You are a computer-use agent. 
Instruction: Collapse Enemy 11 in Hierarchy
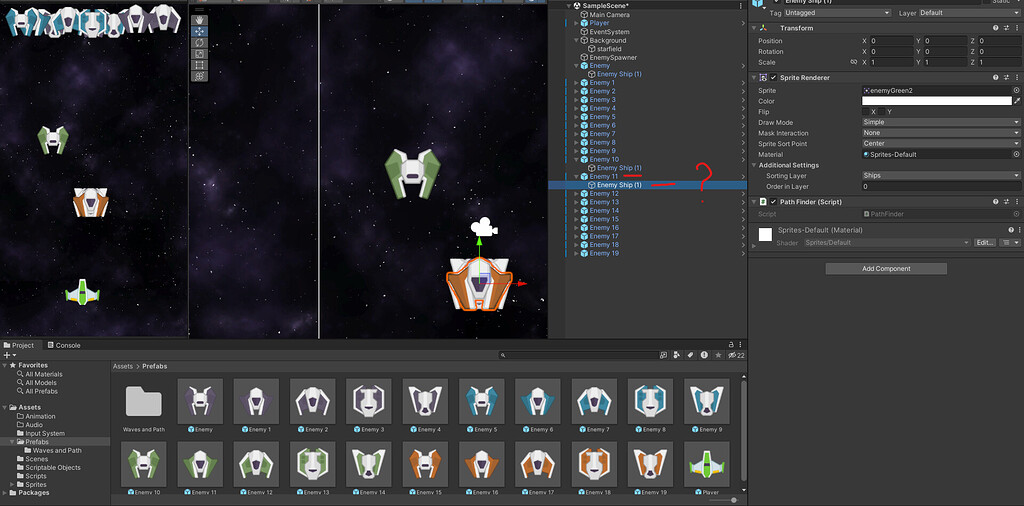click(x=577, y=176)
